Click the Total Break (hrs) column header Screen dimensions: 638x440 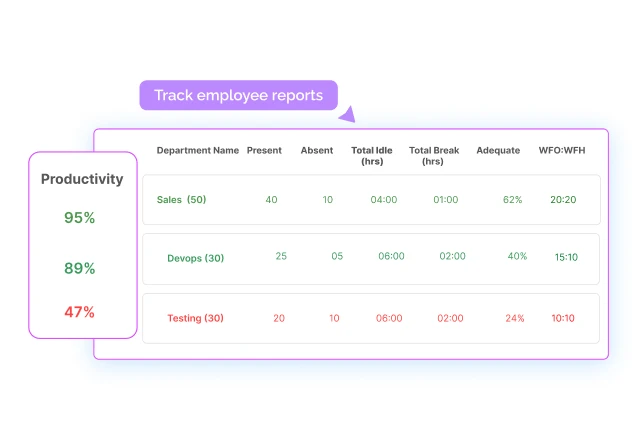pyautogui.click(x=434, y=155)
